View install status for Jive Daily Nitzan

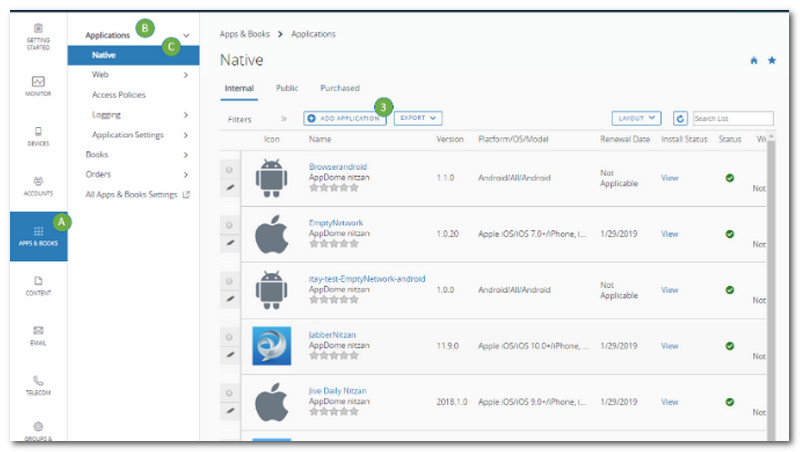(x=669, y=402)
